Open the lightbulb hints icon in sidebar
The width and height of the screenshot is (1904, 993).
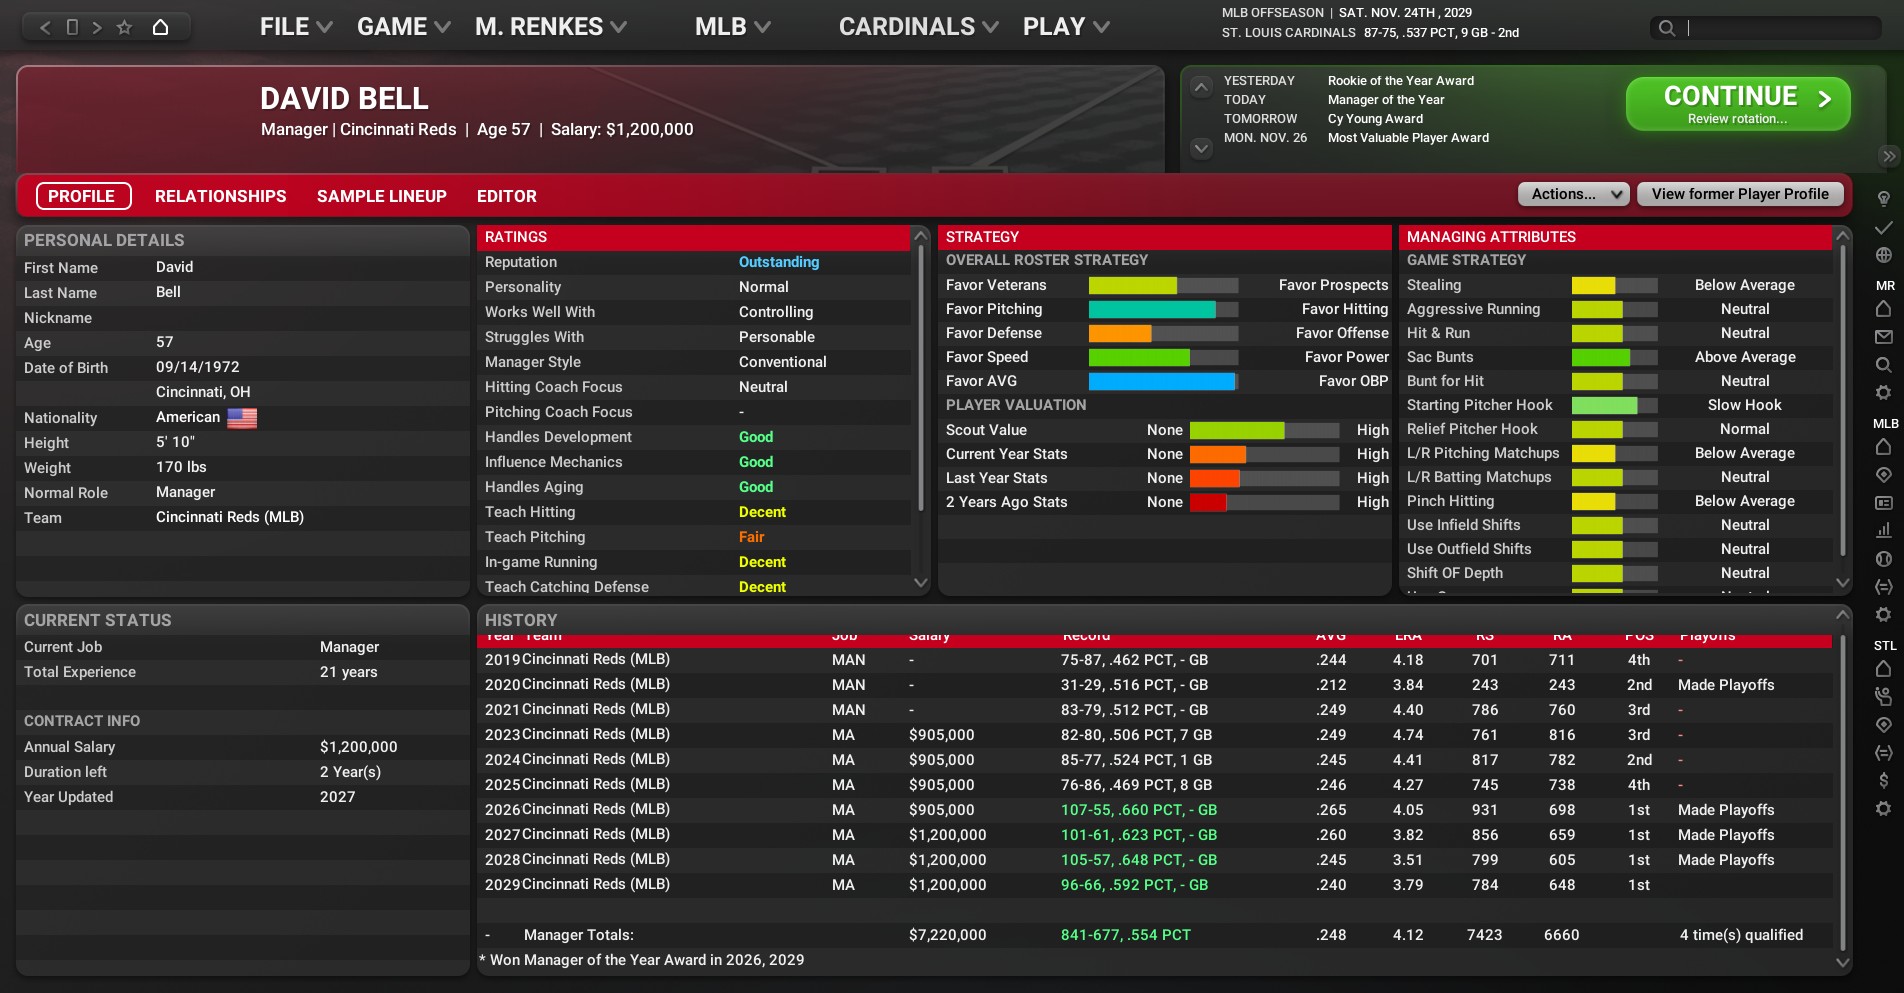pyautogui.click(x=1883, y=198)
